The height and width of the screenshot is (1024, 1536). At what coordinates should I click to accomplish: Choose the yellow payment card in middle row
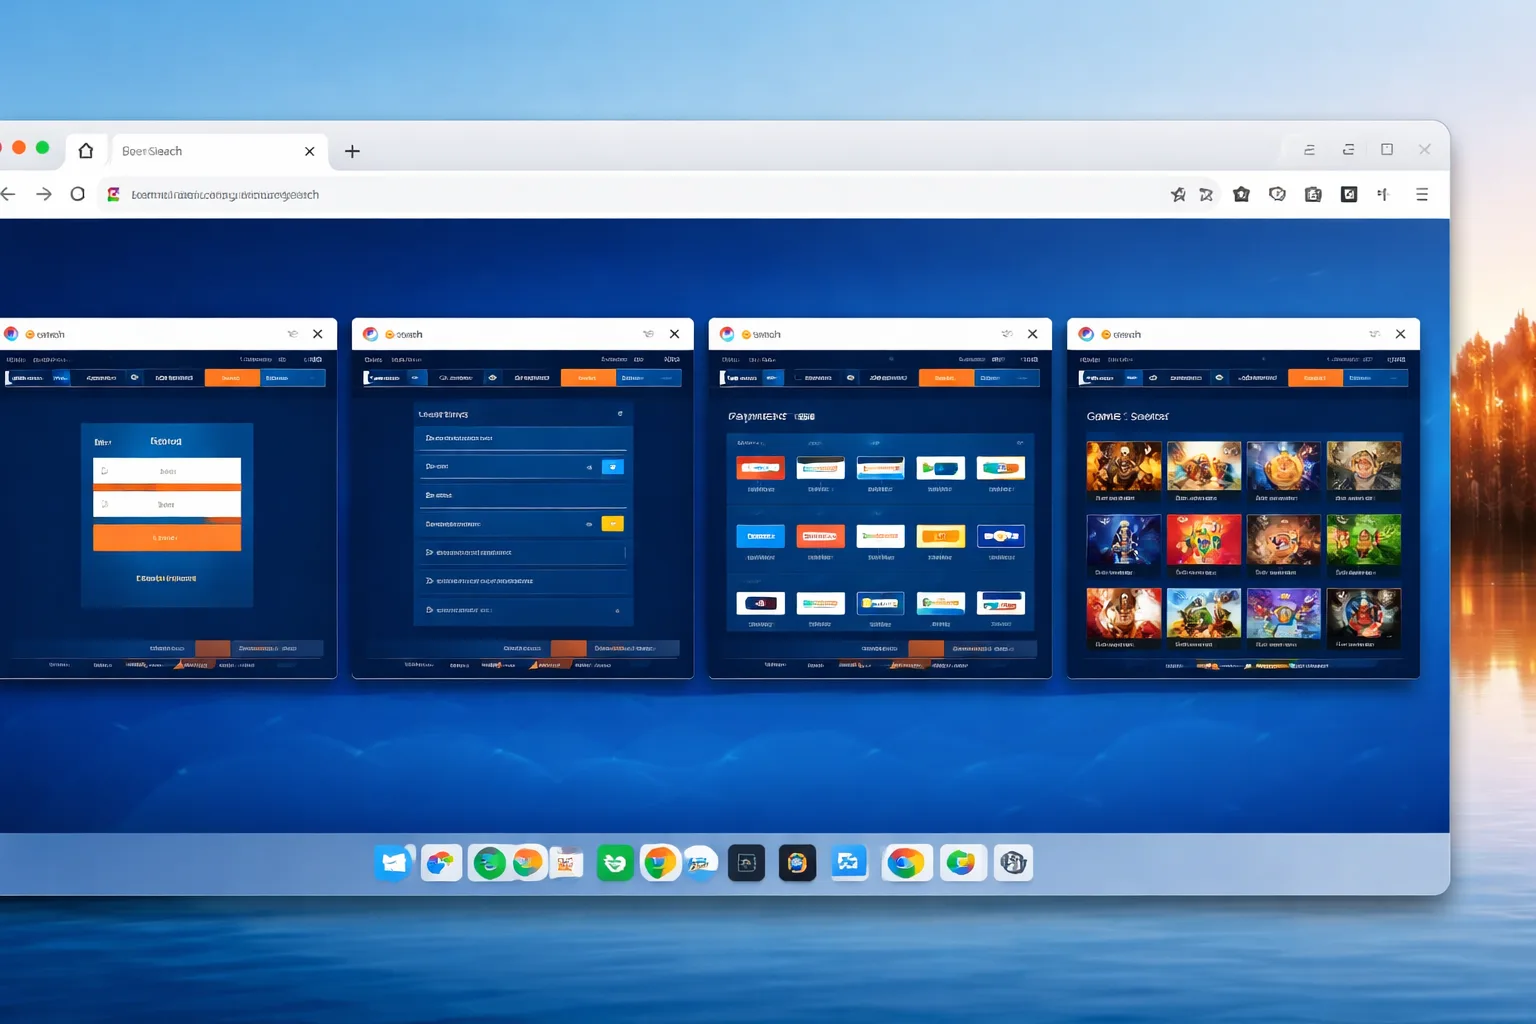940,536
